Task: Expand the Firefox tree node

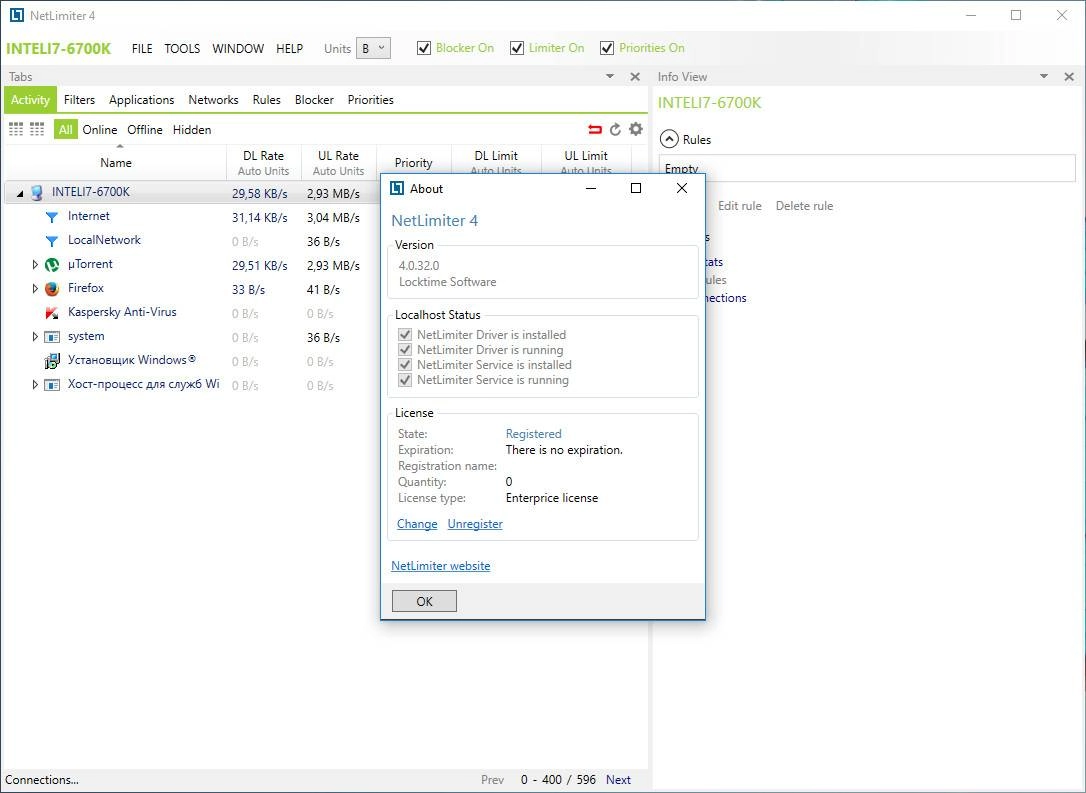Action: point(35,289)
